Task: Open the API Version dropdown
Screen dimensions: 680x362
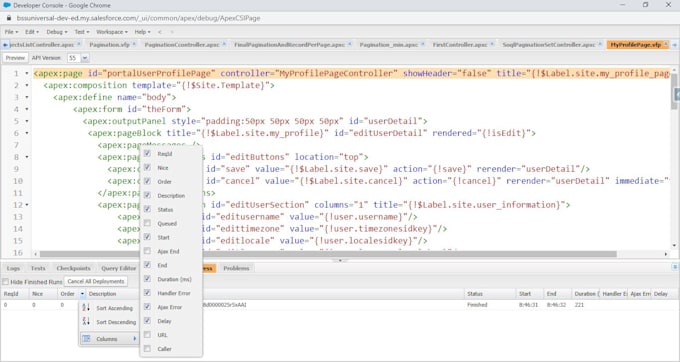Action: click(x=85, y=58)
